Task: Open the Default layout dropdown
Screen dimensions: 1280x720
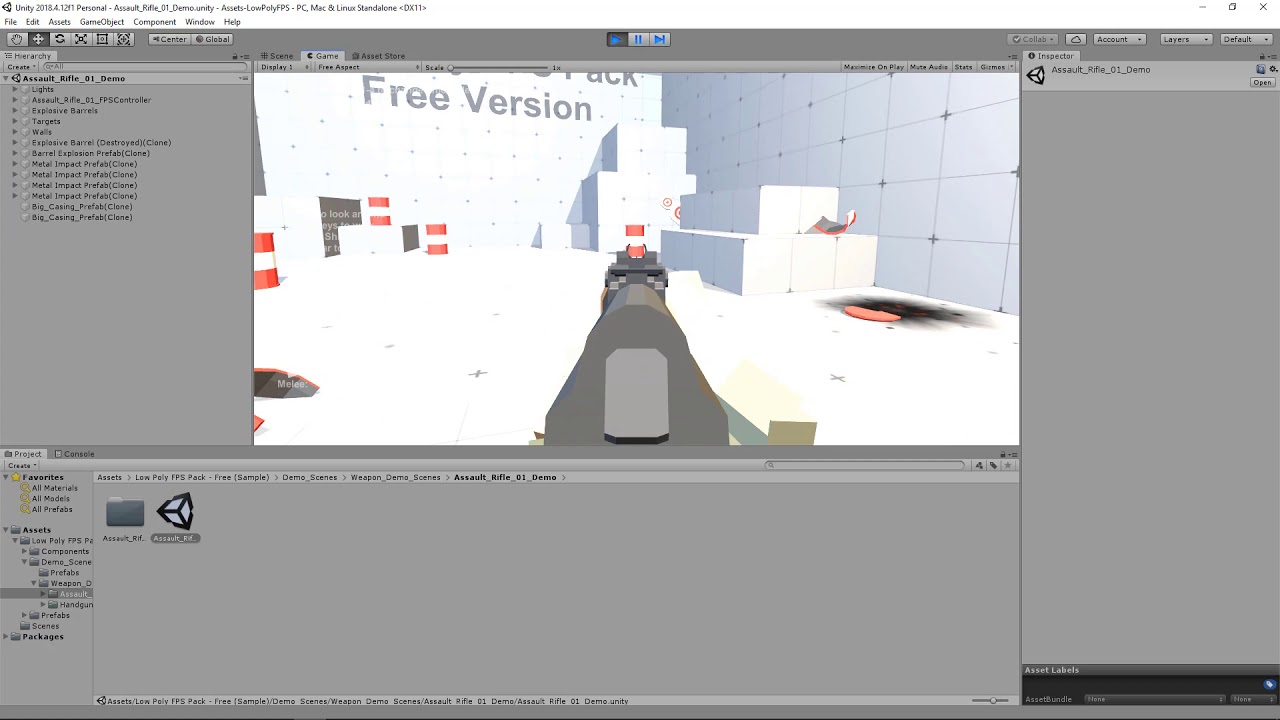Action: 1245,39
